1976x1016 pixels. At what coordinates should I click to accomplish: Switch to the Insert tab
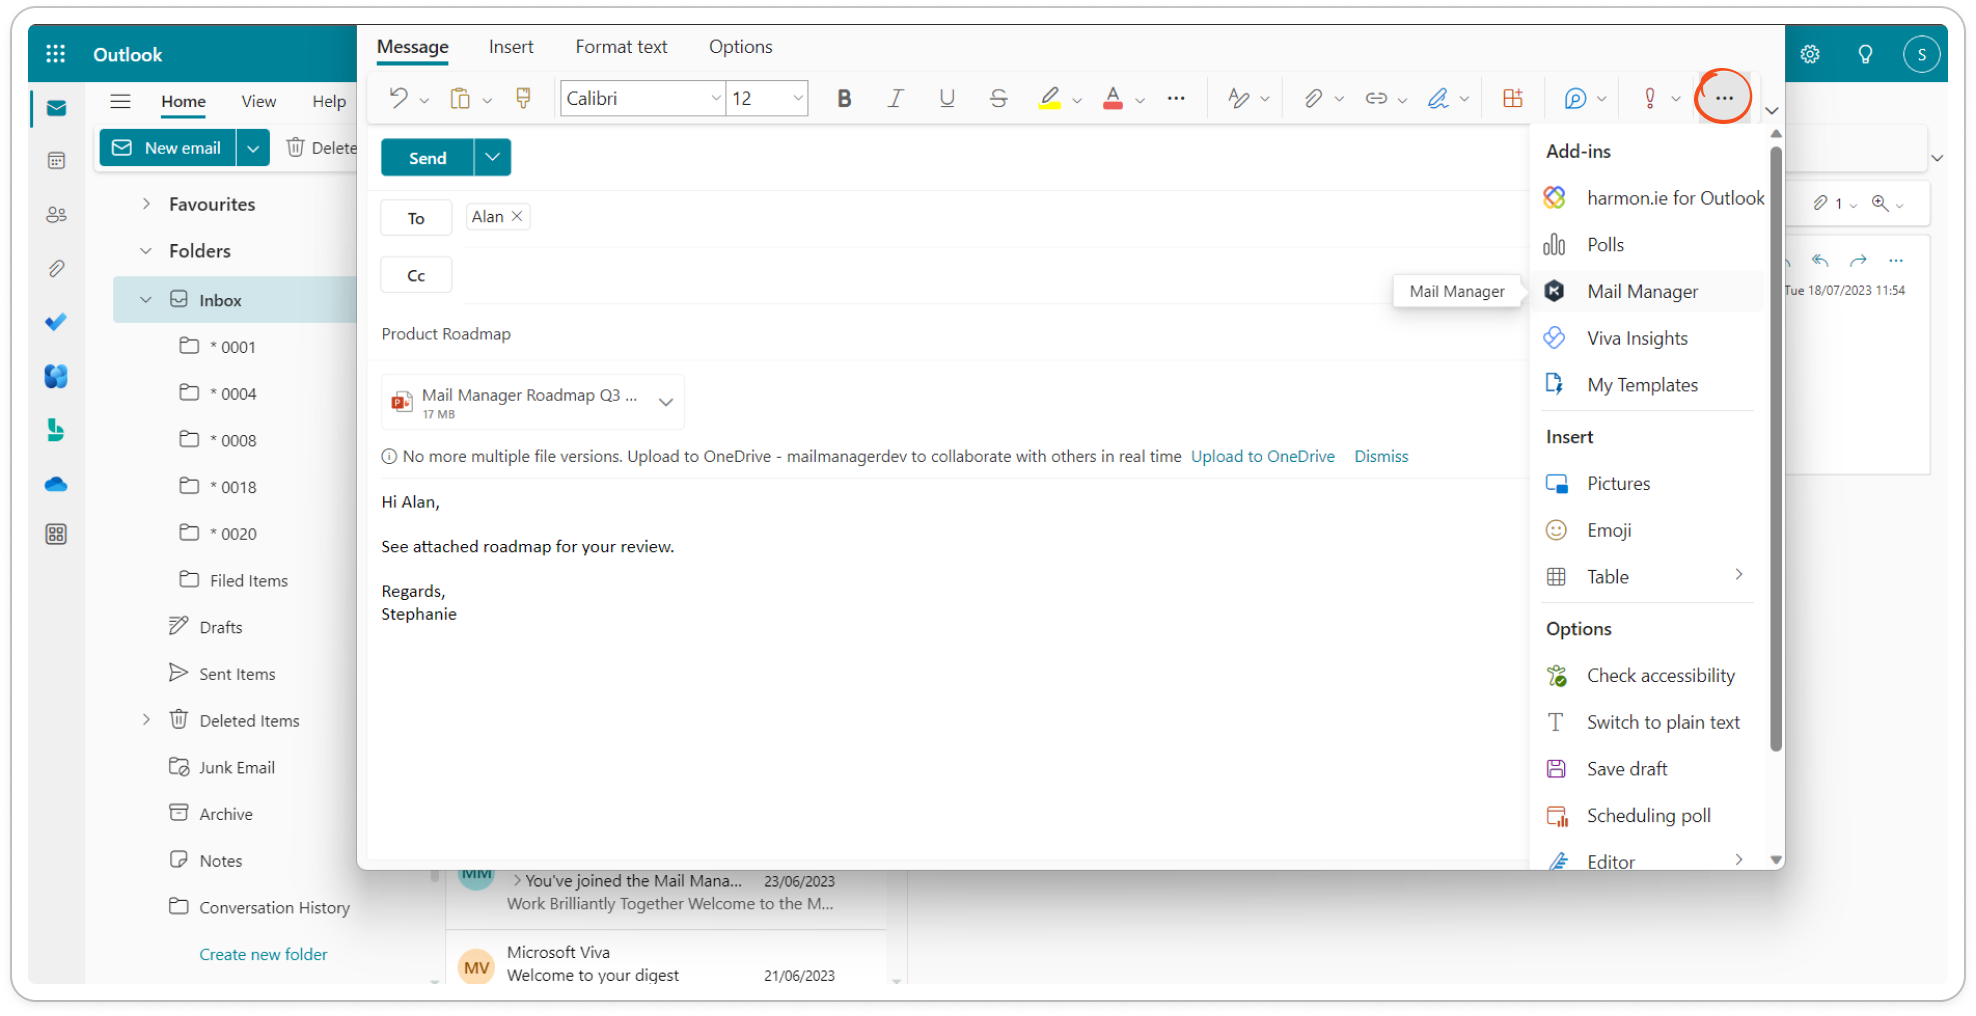pyautogui.click(x=511, y=47)
